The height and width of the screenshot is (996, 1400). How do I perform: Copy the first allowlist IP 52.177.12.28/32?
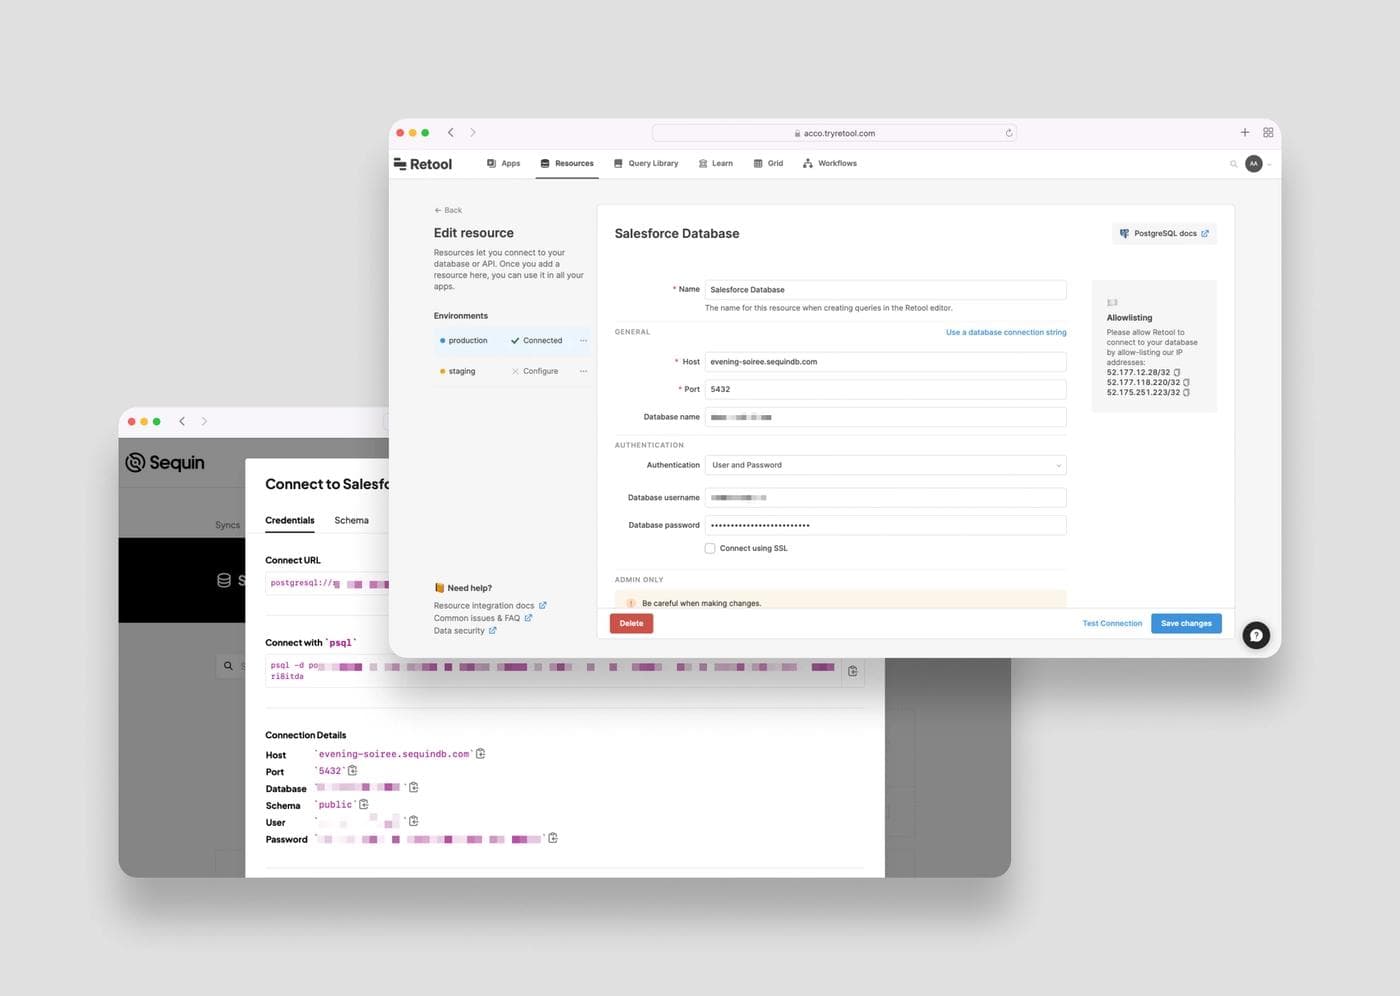1177,373
